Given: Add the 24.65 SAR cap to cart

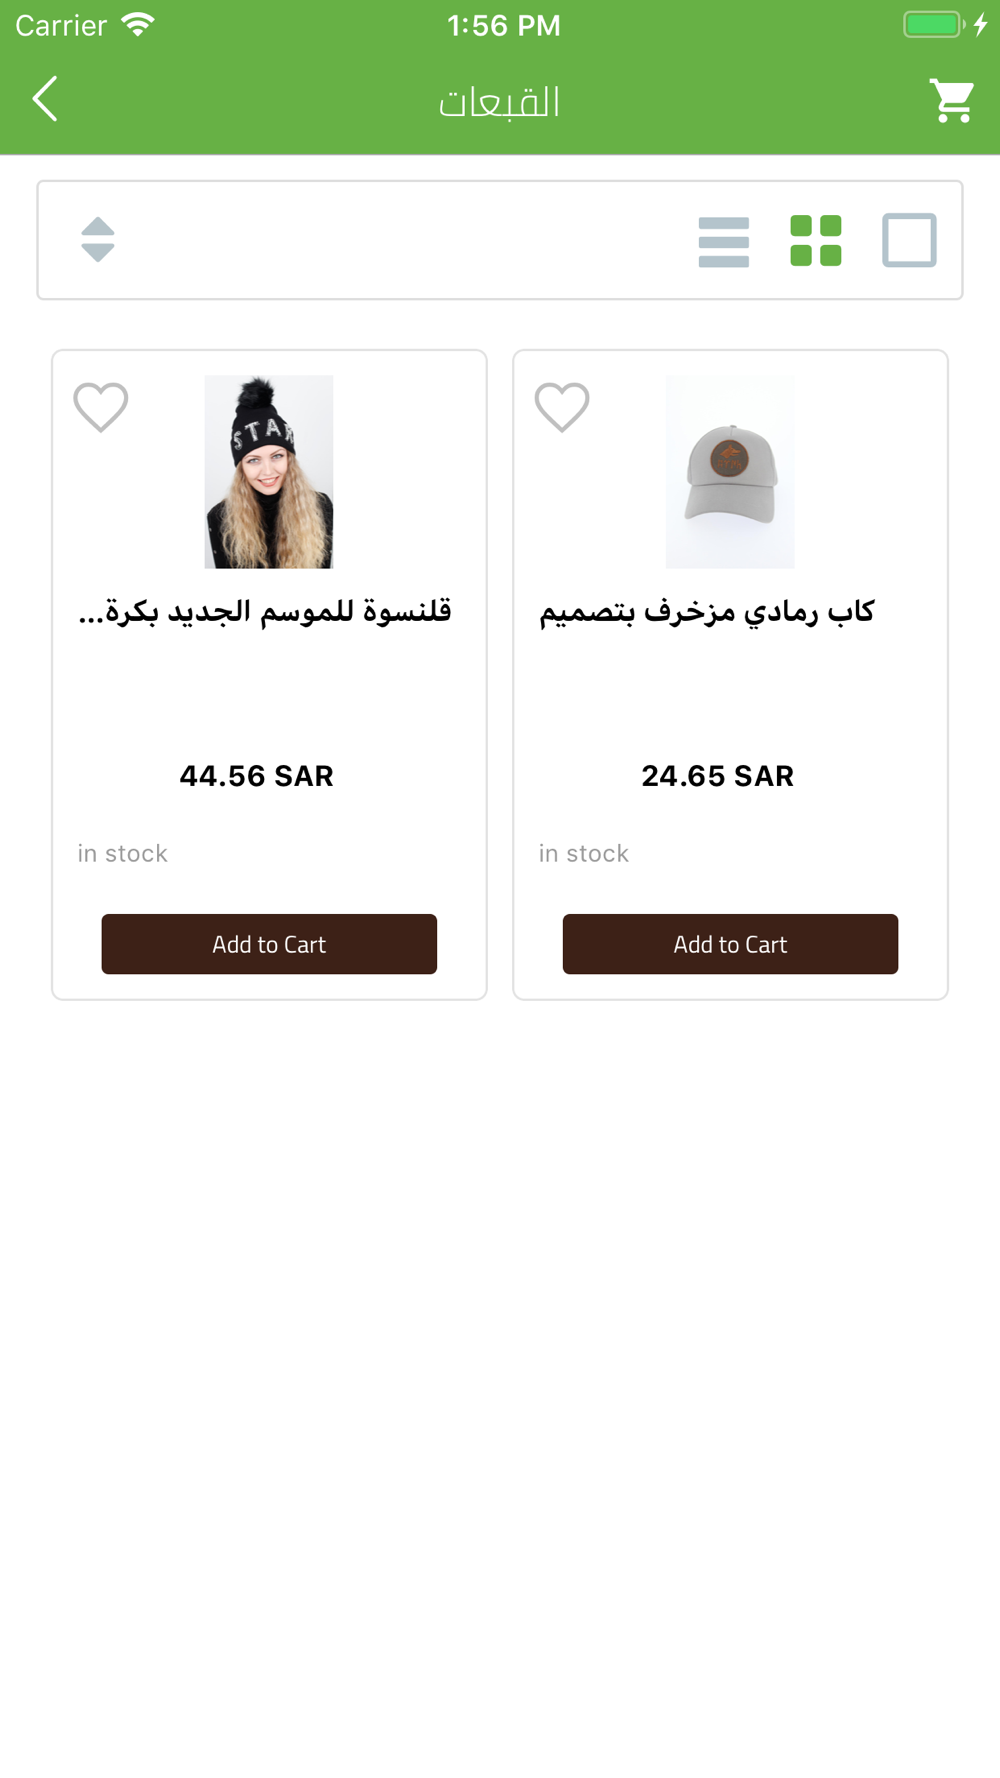Looking at the screenshot, I should click(730, 944).
